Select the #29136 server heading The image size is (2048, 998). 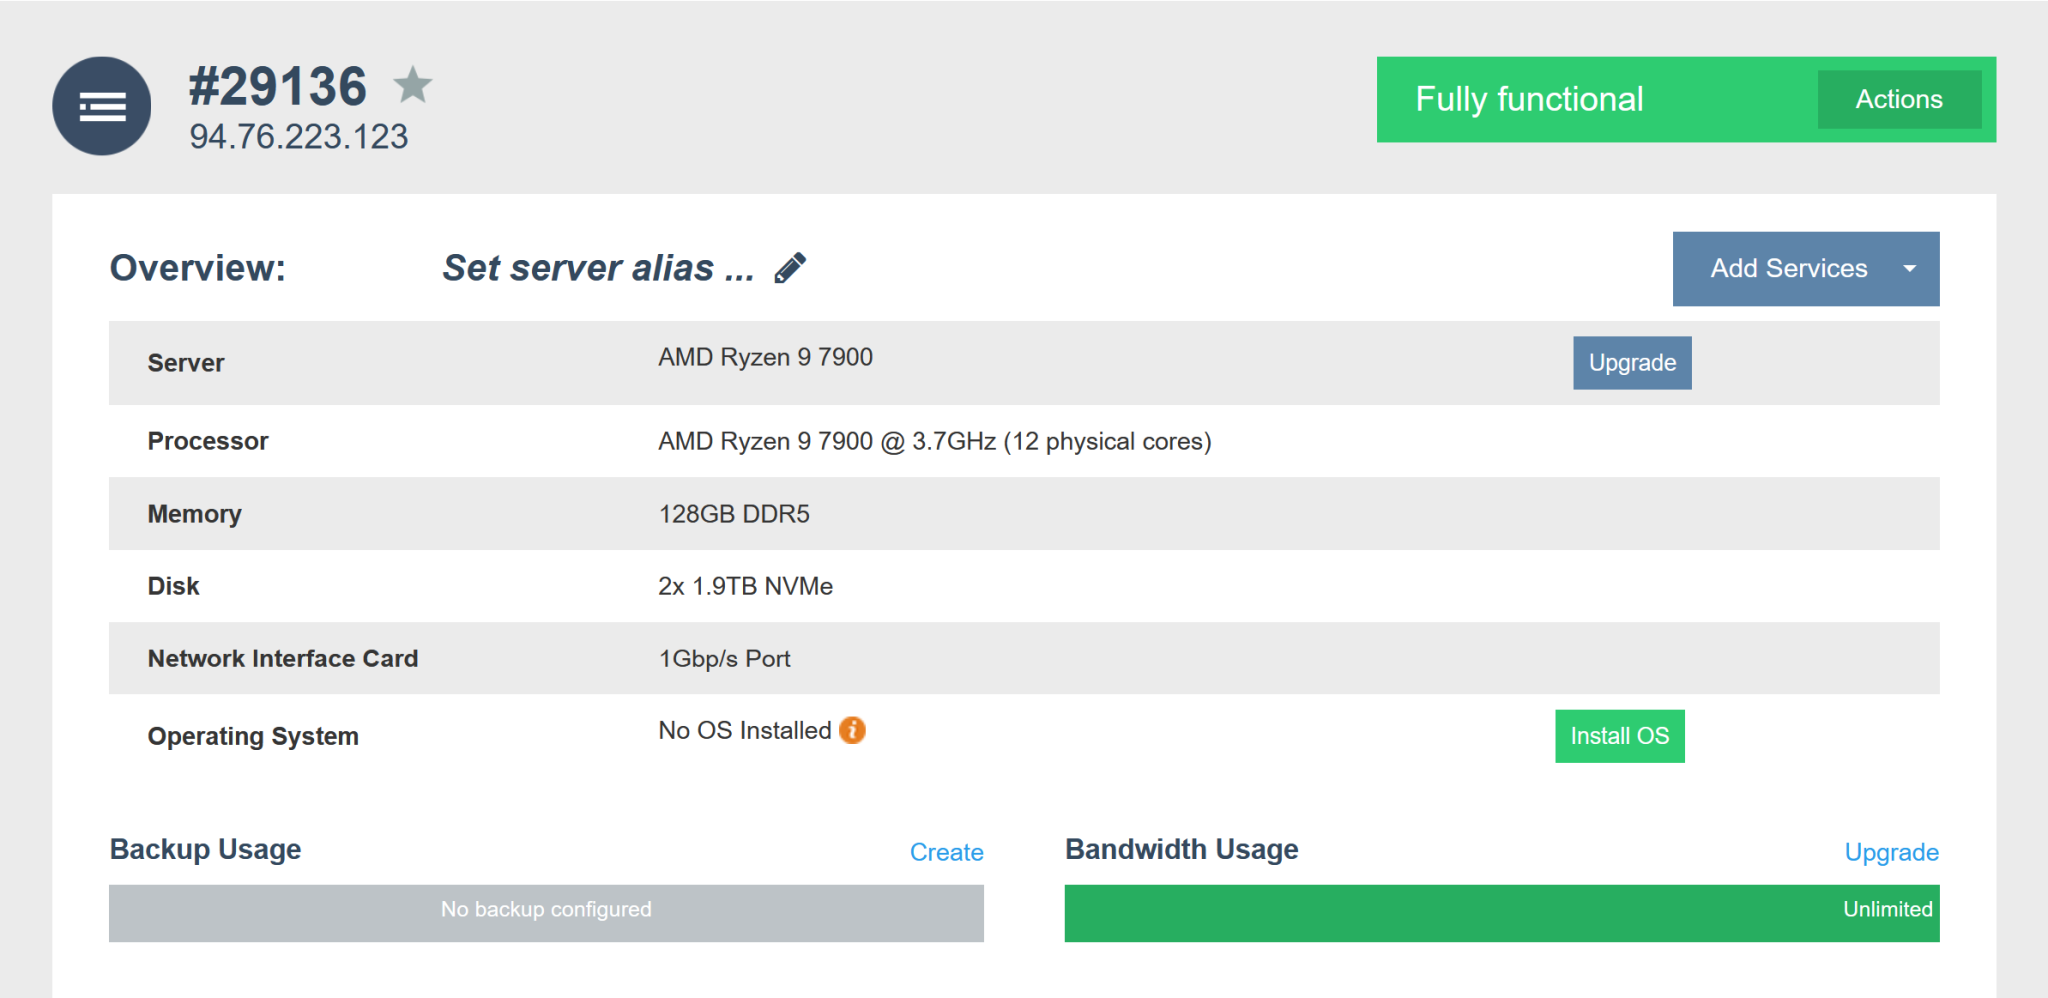(277, 86)
